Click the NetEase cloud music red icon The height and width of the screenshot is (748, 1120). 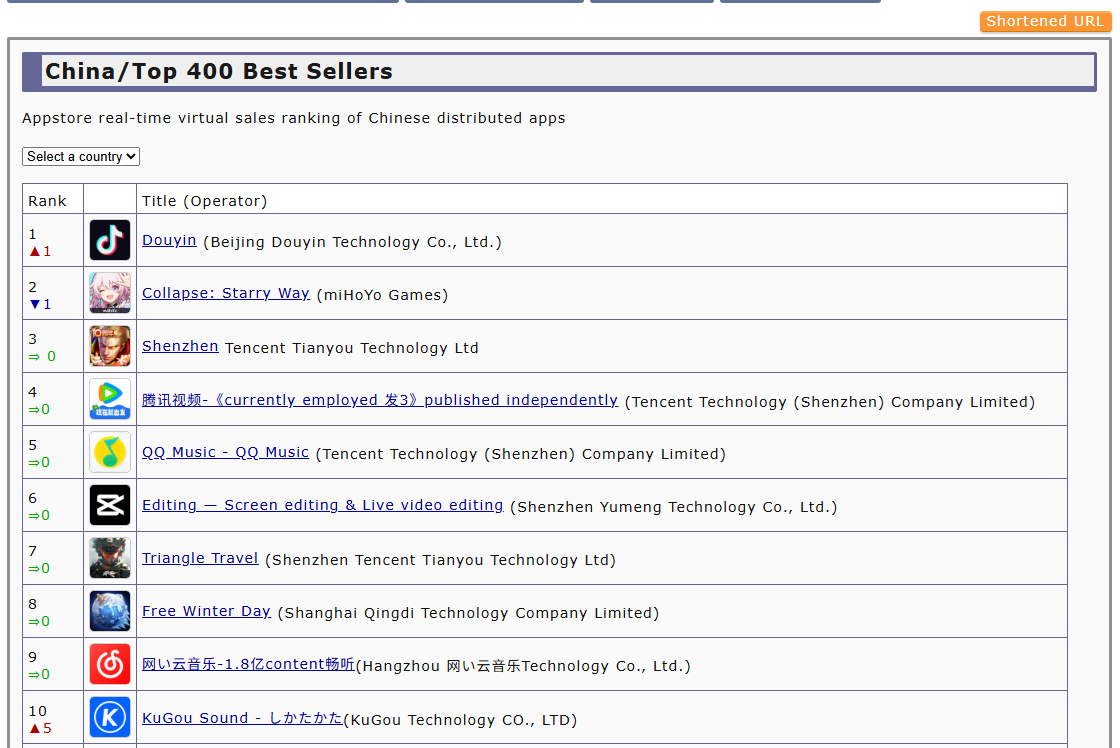(110, 664)
